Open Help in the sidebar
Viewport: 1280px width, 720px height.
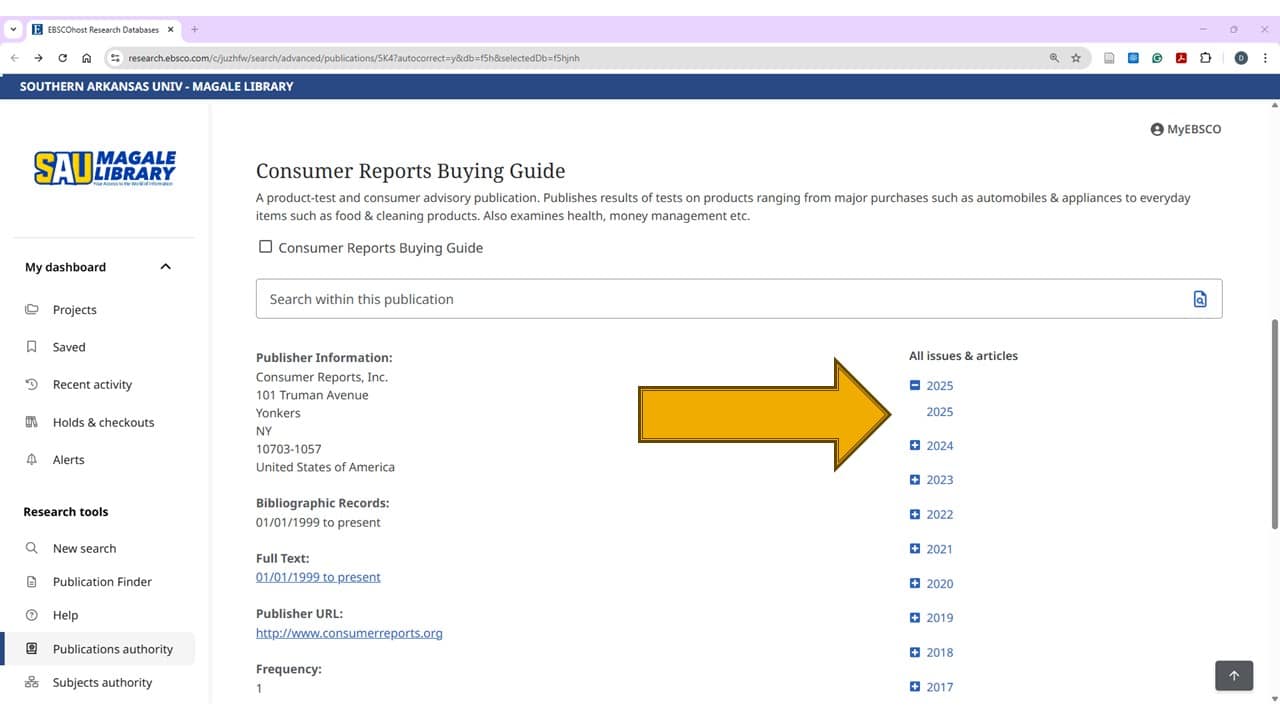coord(65,615)
